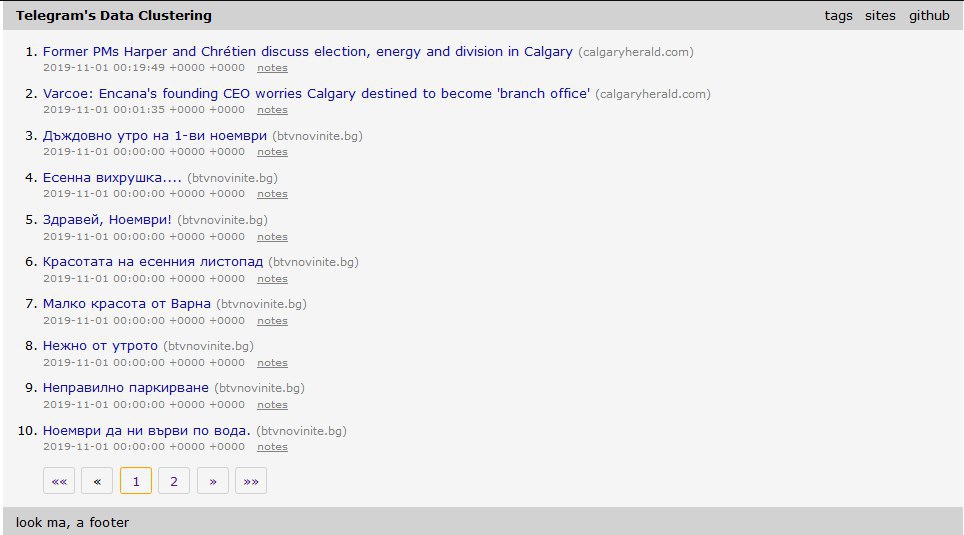The image size is (964, 535).
Task: Open the Varcoe: Encana's founding CEO article
Action: 316,93
